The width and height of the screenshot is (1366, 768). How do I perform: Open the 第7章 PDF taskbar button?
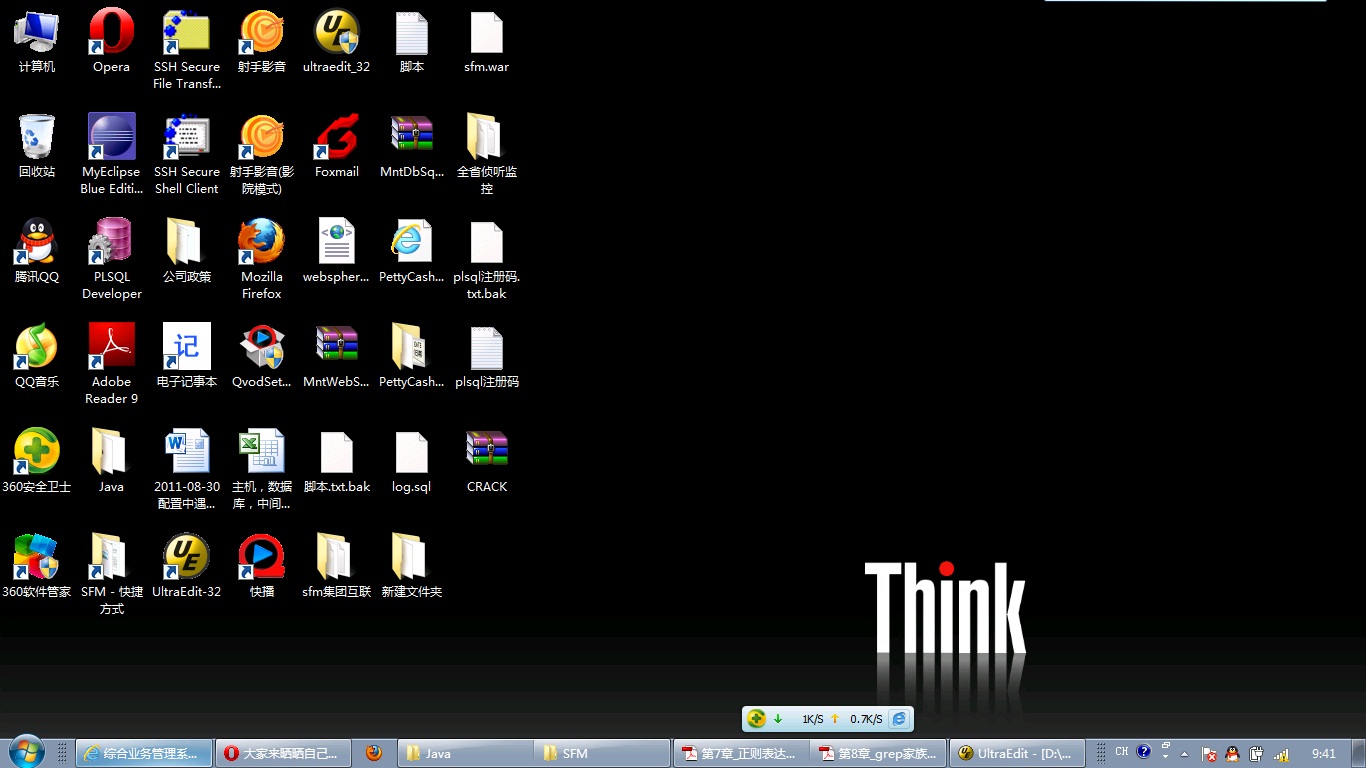click(x=740, y=753)
